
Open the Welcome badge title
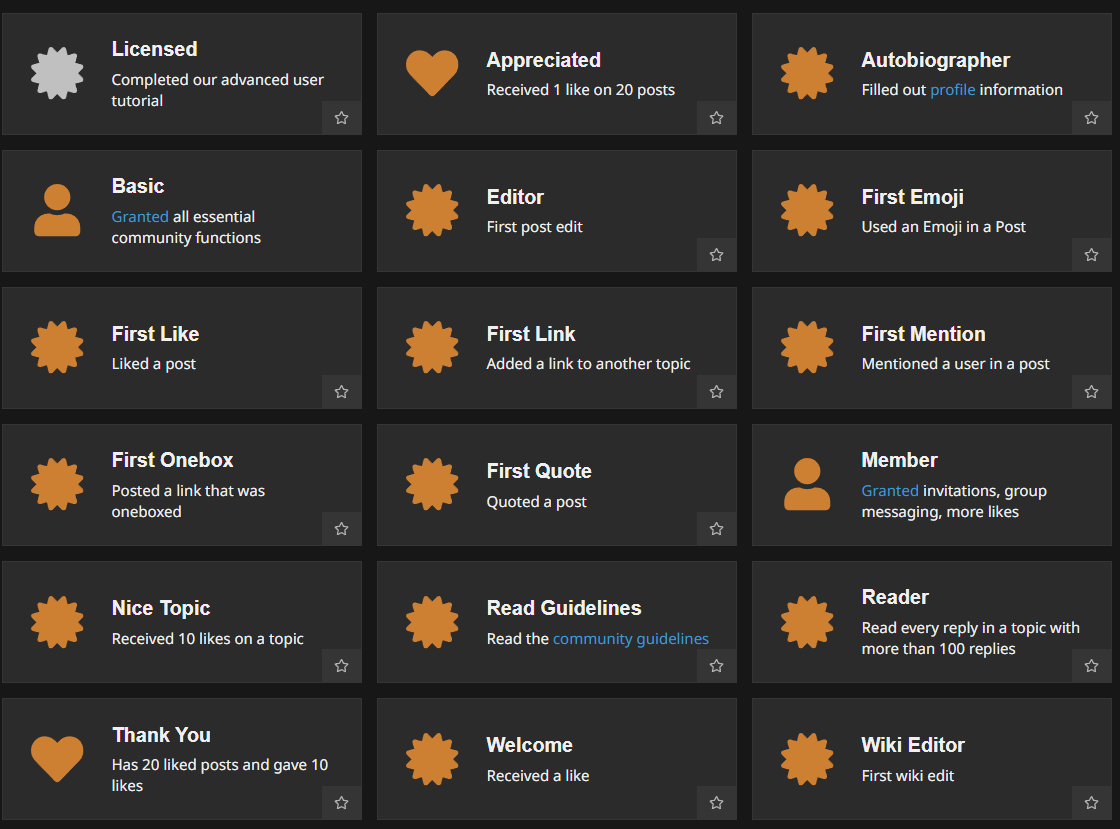point(529,745)
